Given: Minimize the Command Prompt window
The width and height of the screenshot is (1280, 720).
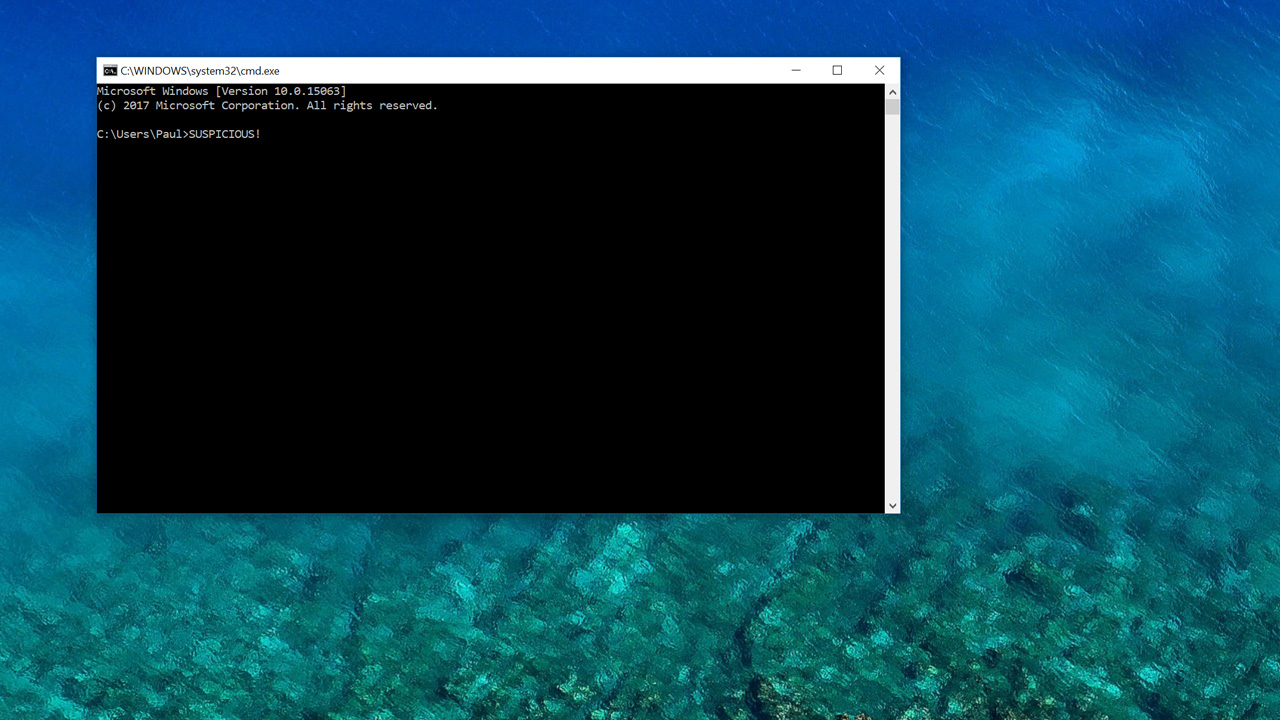Looking at the screenshot, I should 795,70.
